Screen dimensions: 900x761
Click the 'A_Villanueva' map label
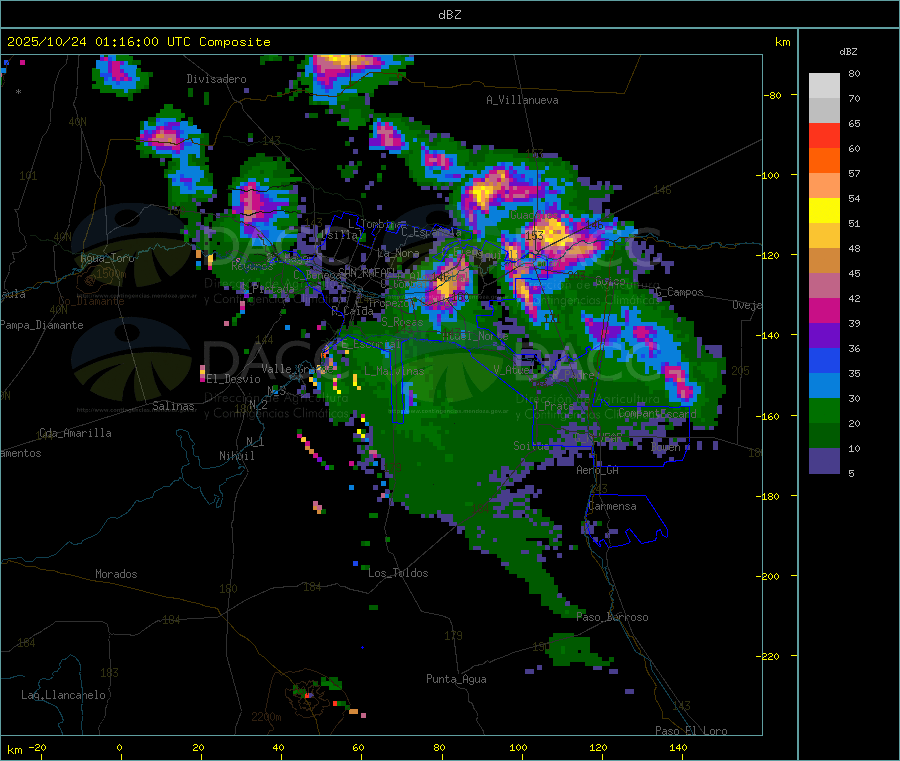522,100
